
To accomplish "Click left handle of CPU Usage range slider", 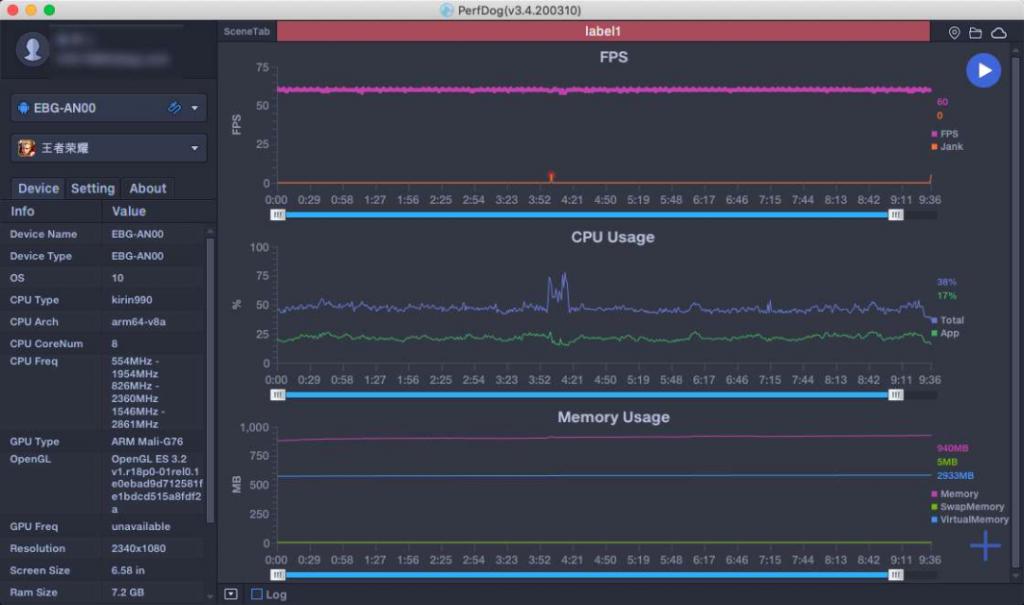I will coord(278,395).
